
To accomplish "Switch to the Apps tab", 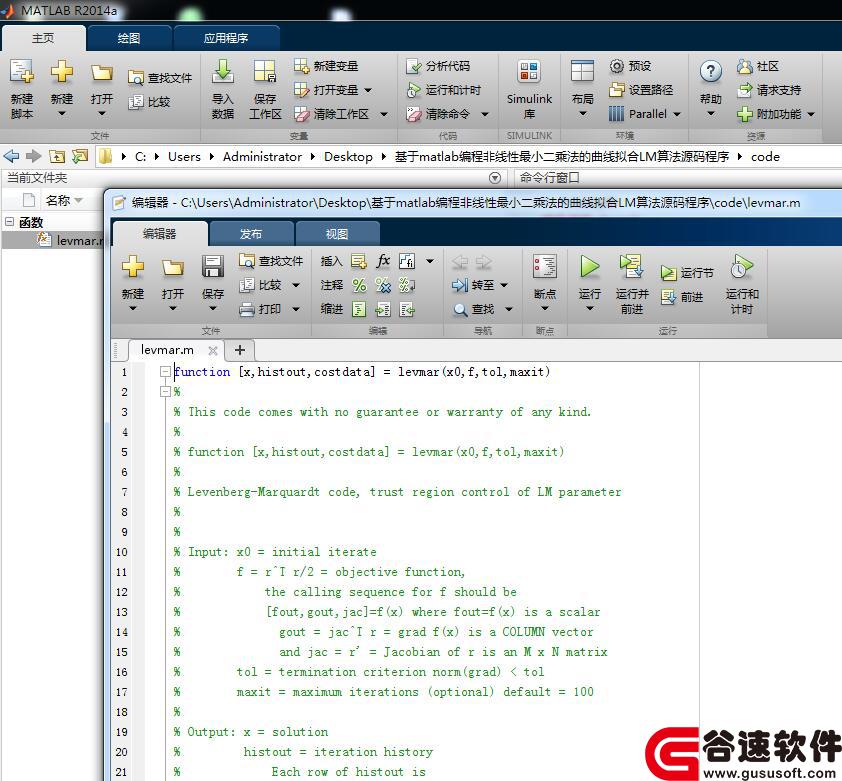I will pos(226,38).
